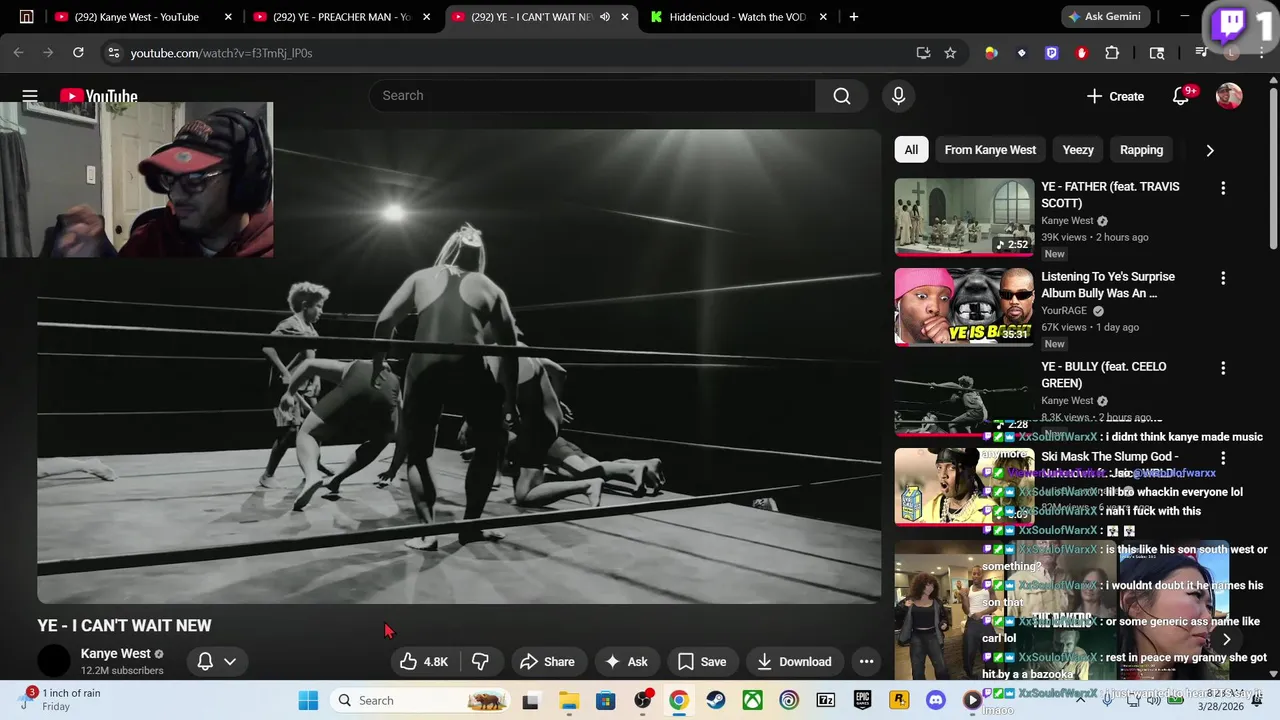Select the Rapping filter chip
This screenshot has height=720, width=1280.
(1141, 150)
